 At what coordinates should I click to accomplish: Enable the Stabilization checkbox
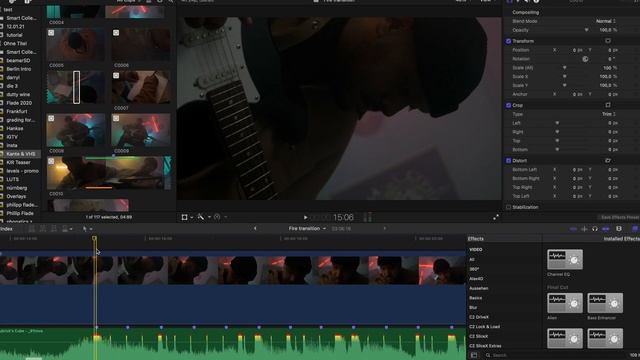tap(509, 207)
